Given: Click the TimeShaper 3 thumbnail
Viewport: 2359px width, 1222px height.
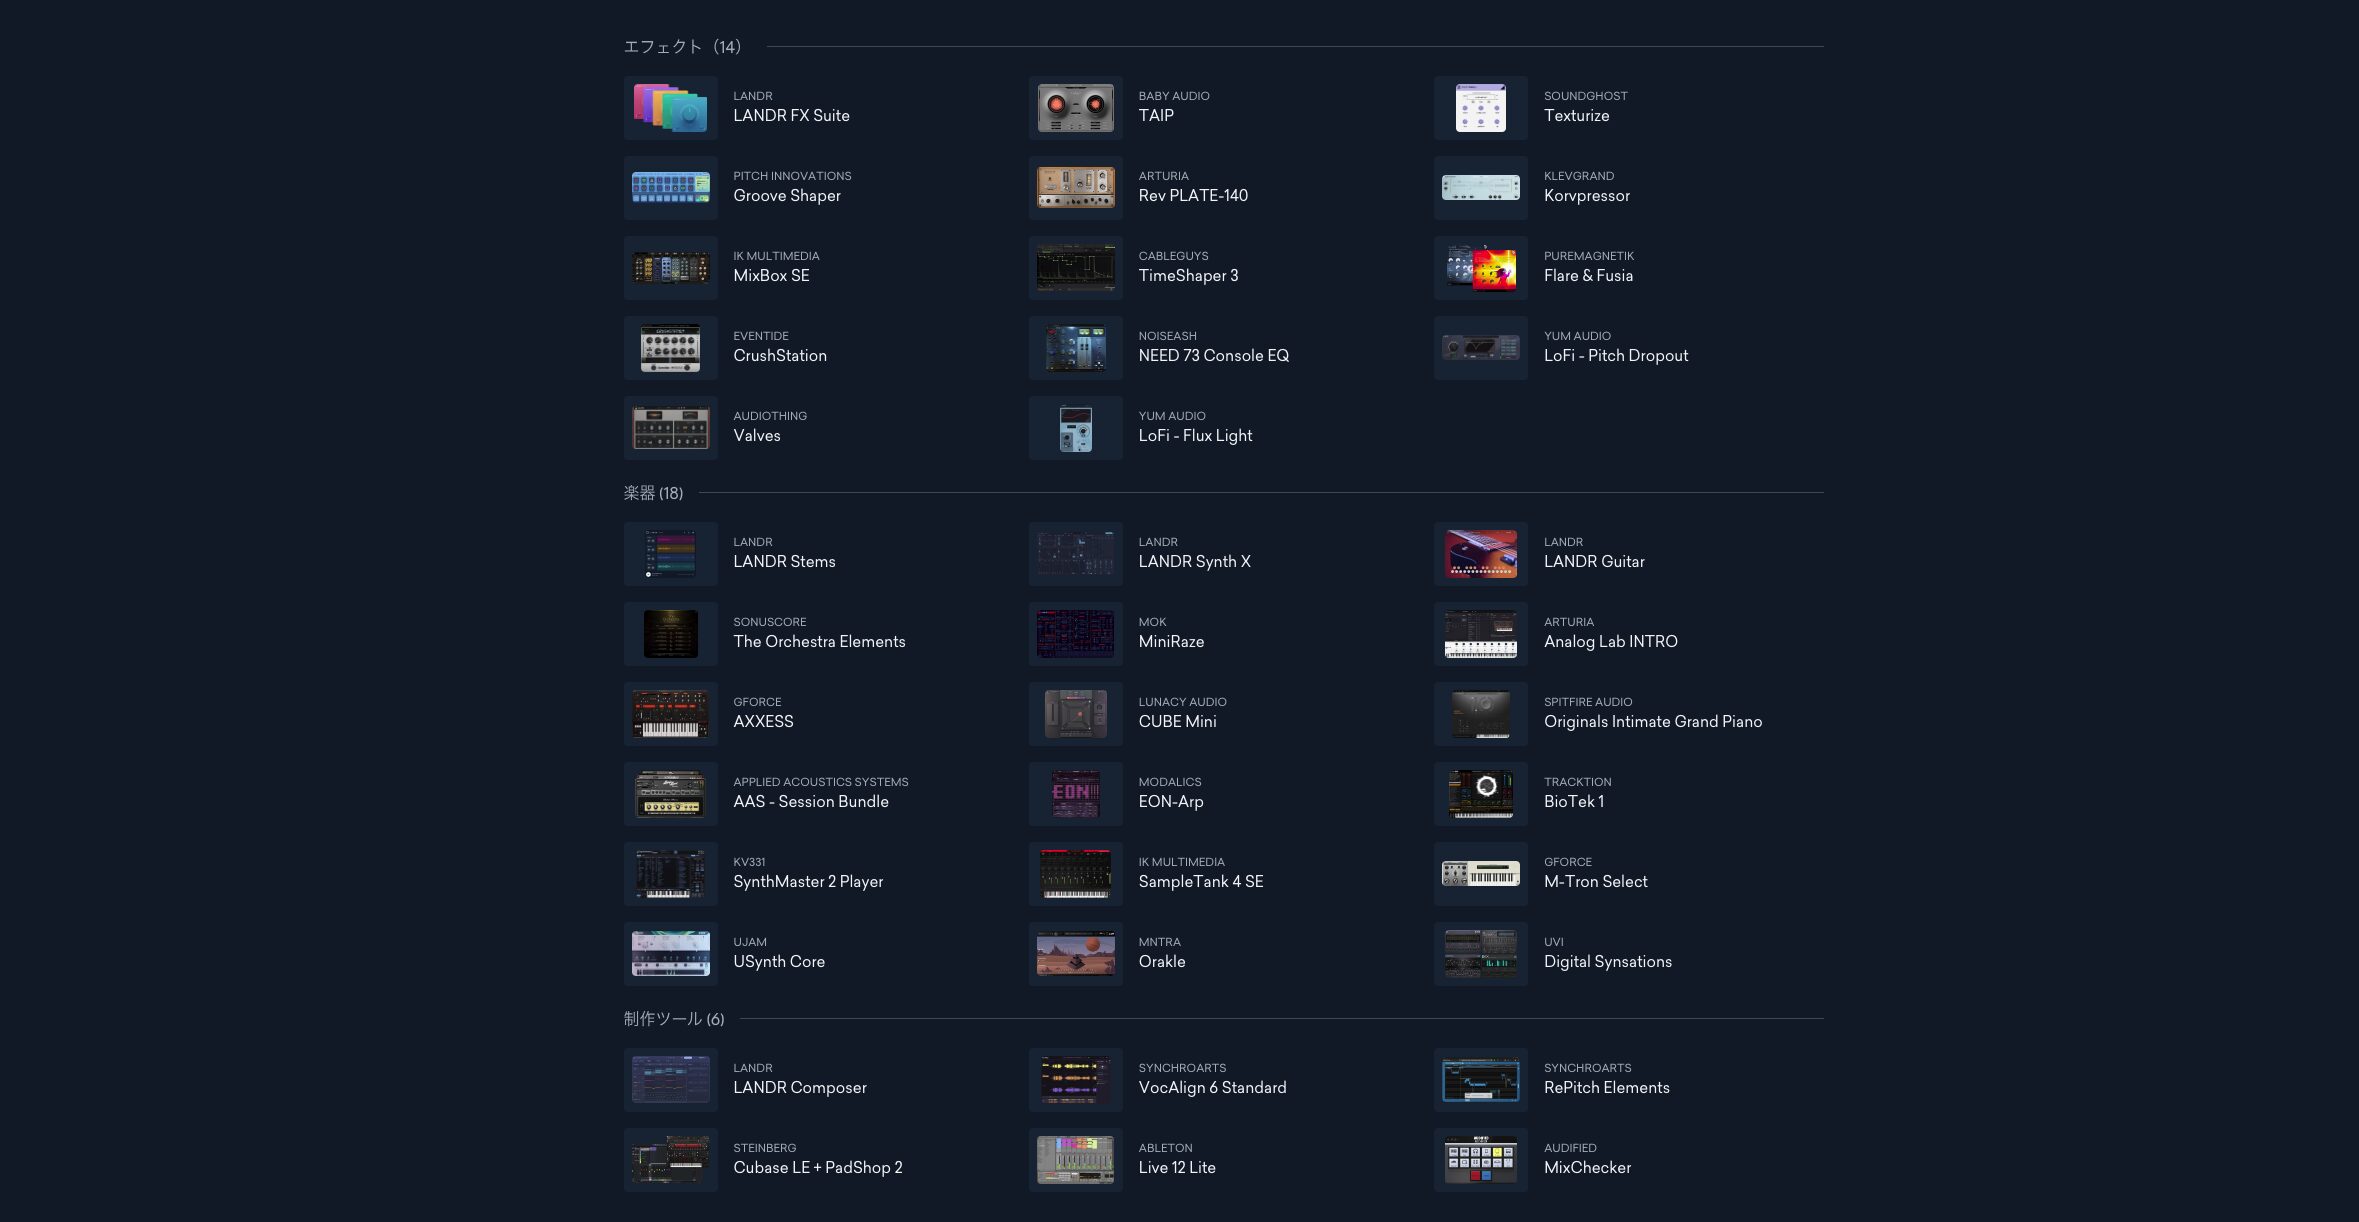Looking at the screenshot, I should (1075, 268).
